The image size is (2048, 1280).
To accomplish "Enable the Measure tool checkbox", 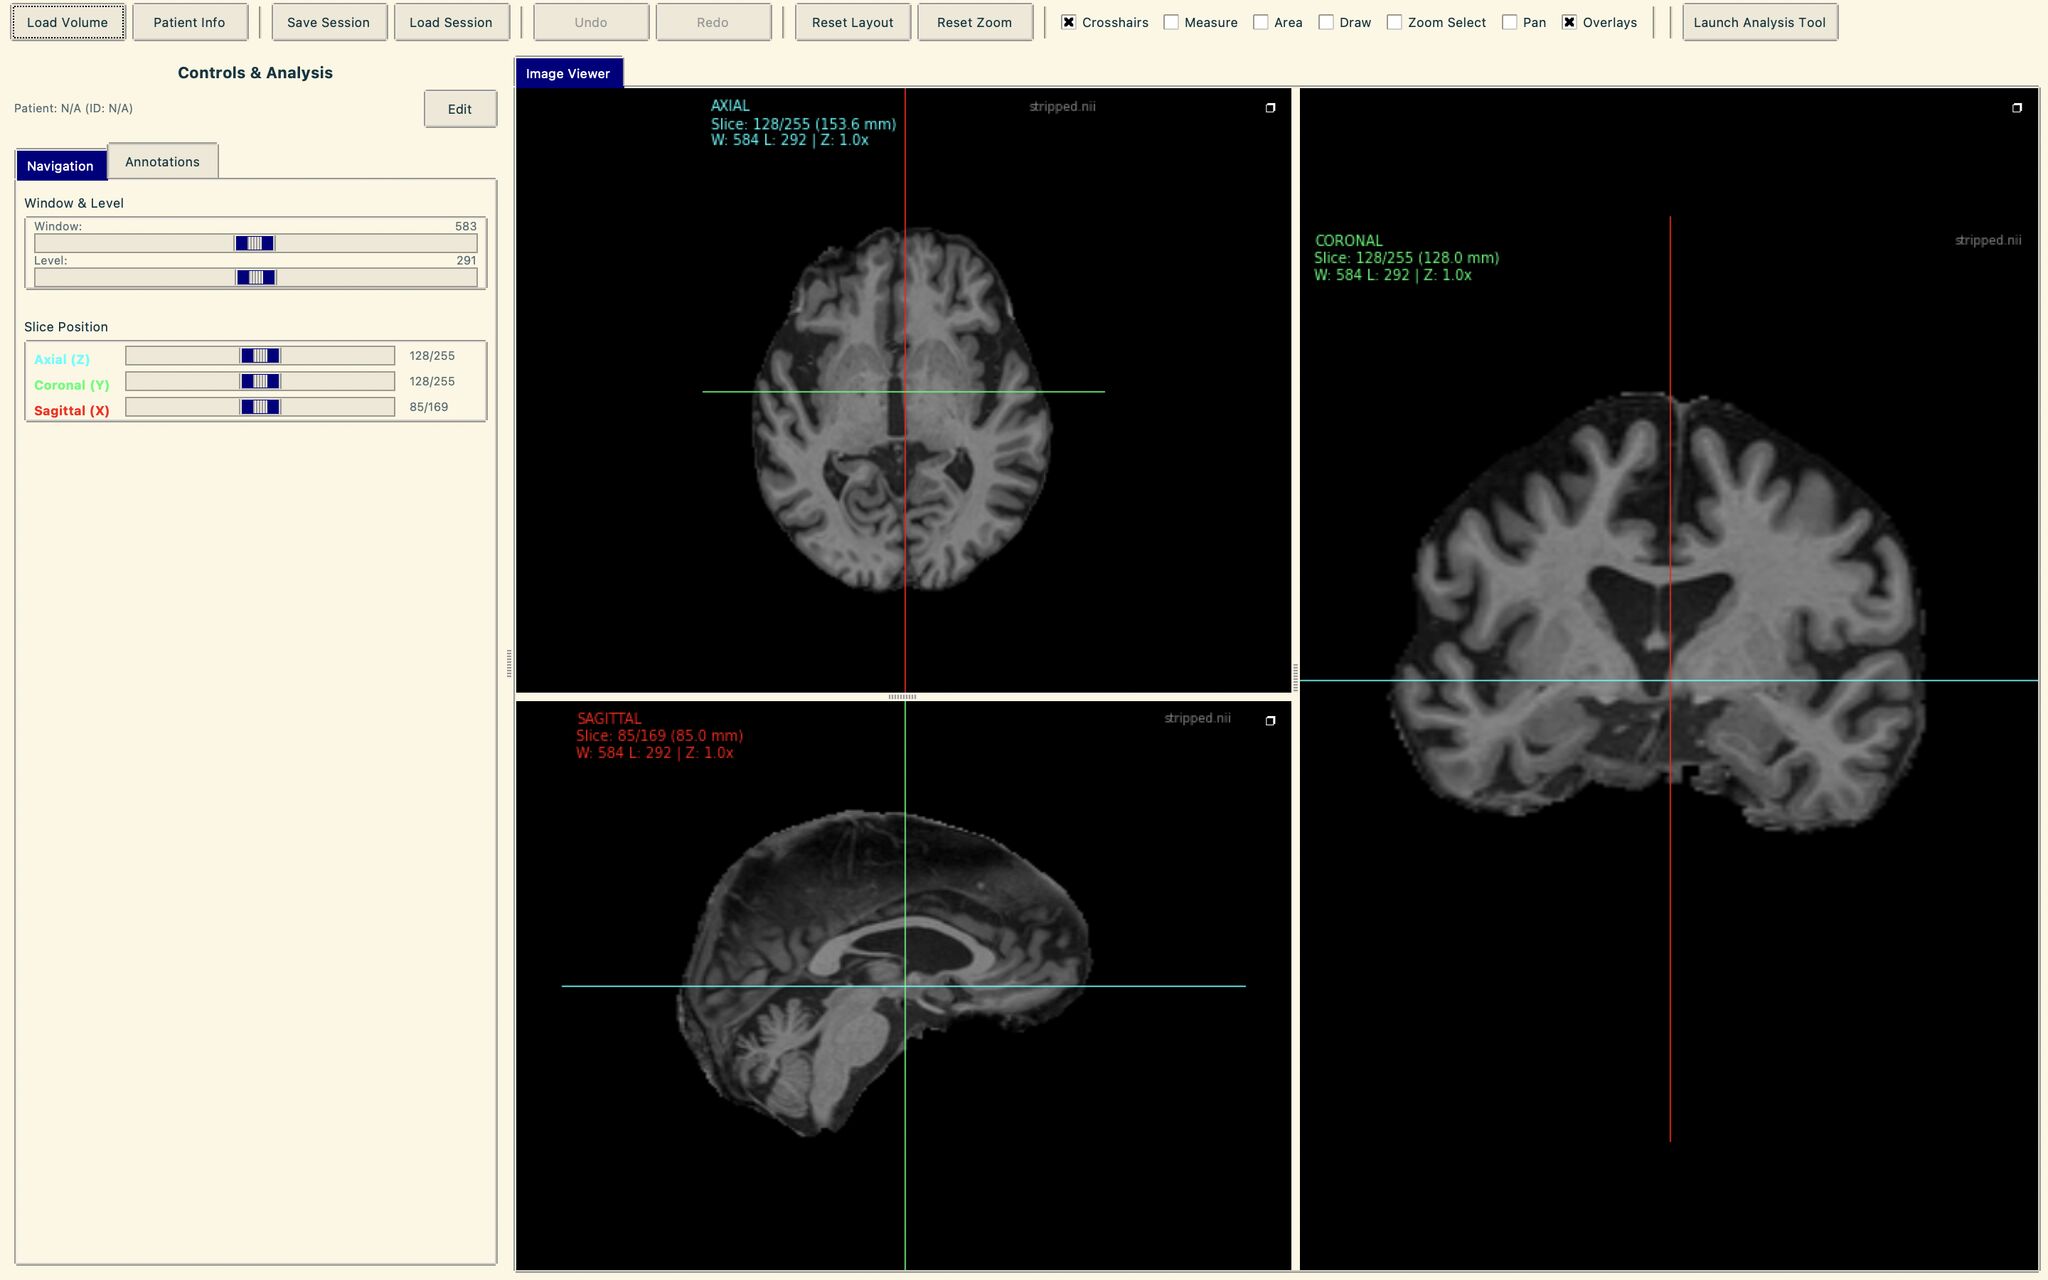I will tap(1171, 22).
